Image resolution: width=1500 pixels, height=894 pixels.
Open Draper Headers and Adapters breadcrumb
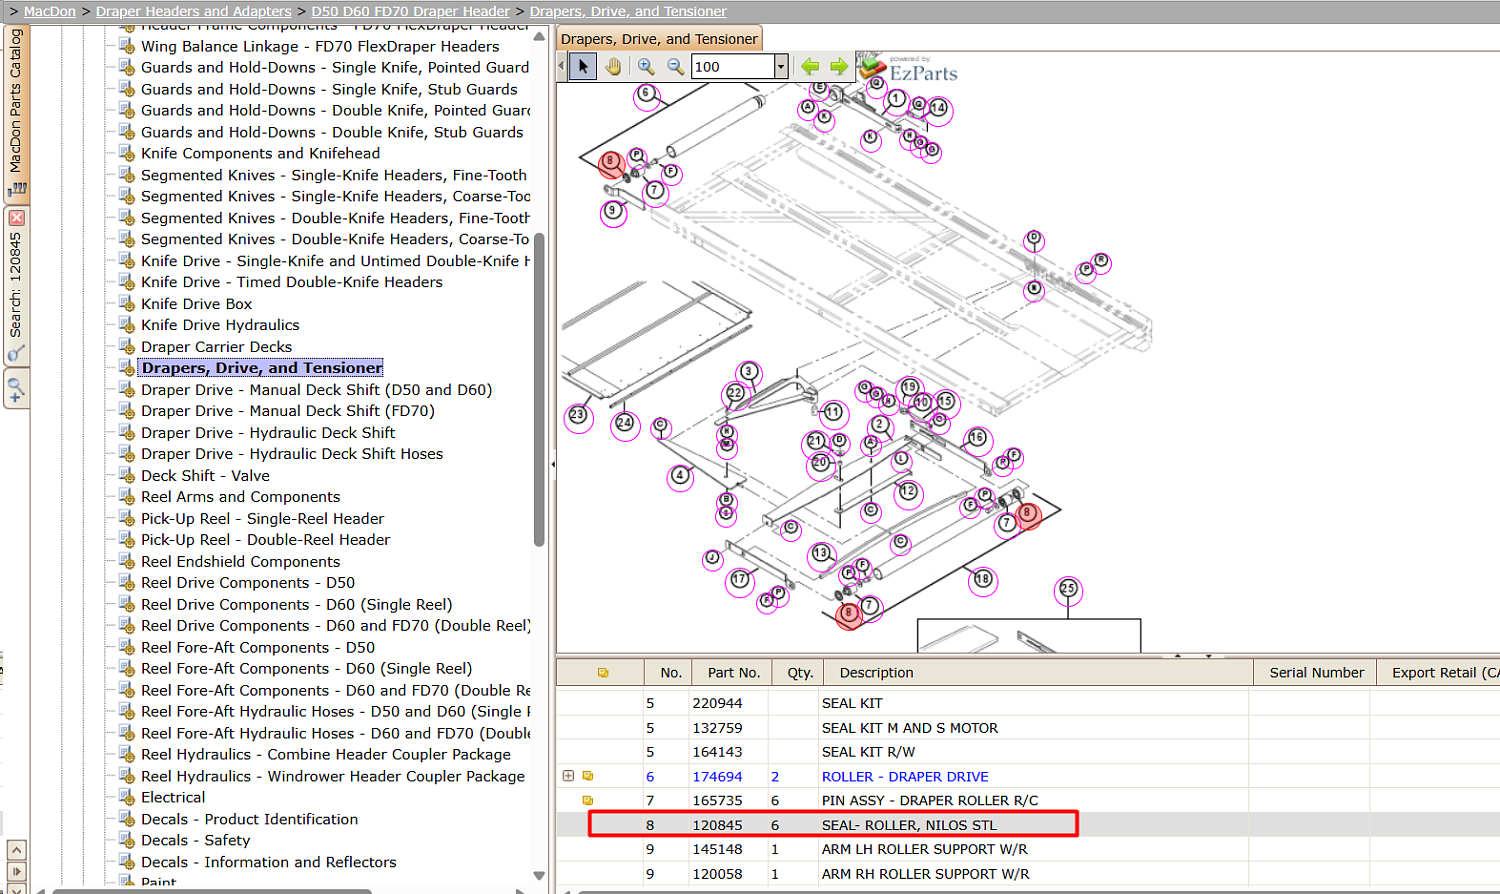[194, 11]
